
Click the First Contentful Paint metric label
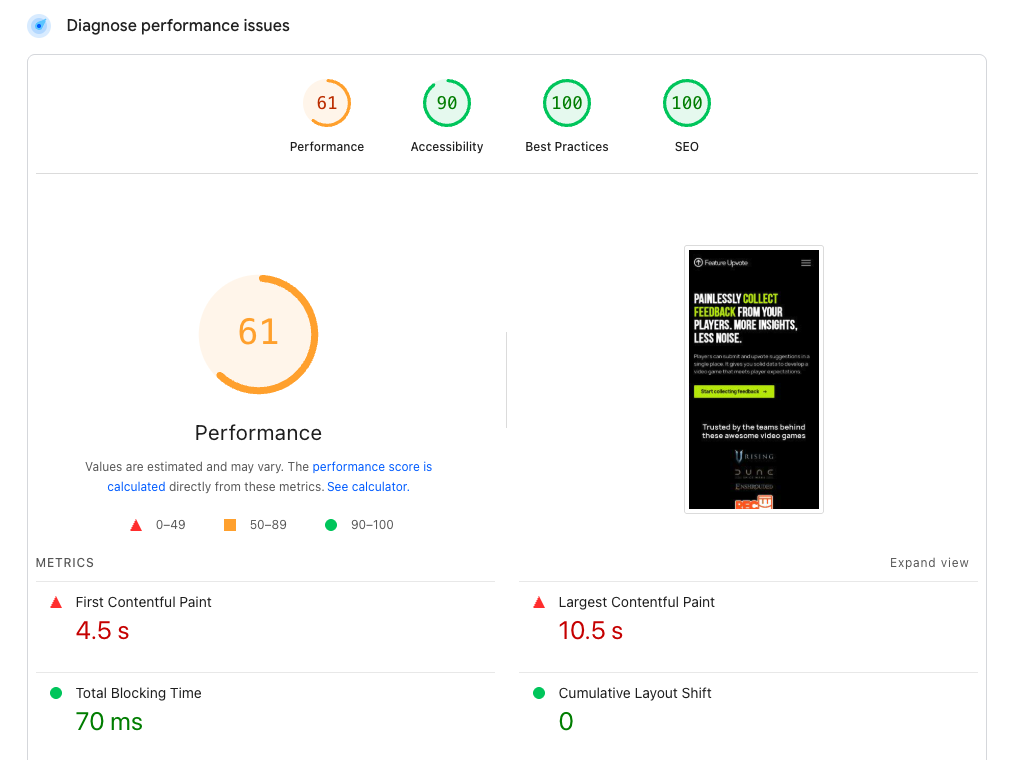click(x=143, y=601)
